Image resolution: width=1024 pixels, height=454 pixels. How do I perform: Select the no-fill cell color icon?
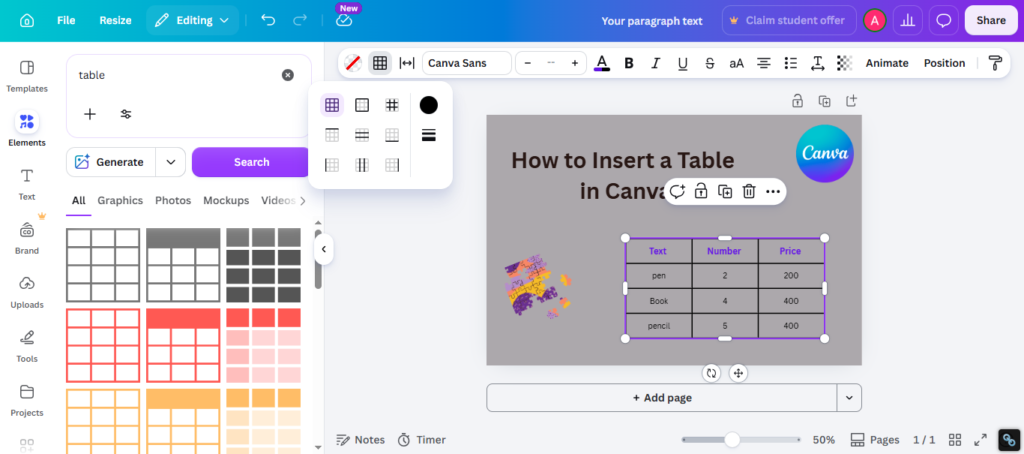353,63
